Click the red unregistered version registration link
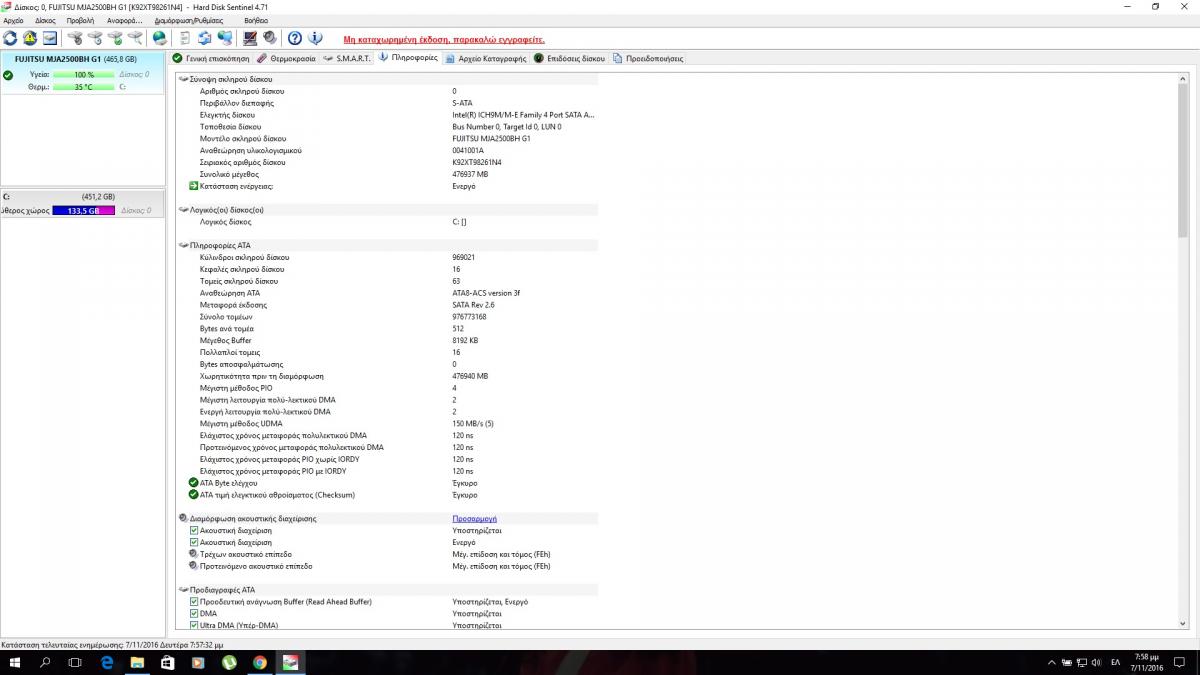The width and height of the screenshot is (1200, 675). (444, 39)
